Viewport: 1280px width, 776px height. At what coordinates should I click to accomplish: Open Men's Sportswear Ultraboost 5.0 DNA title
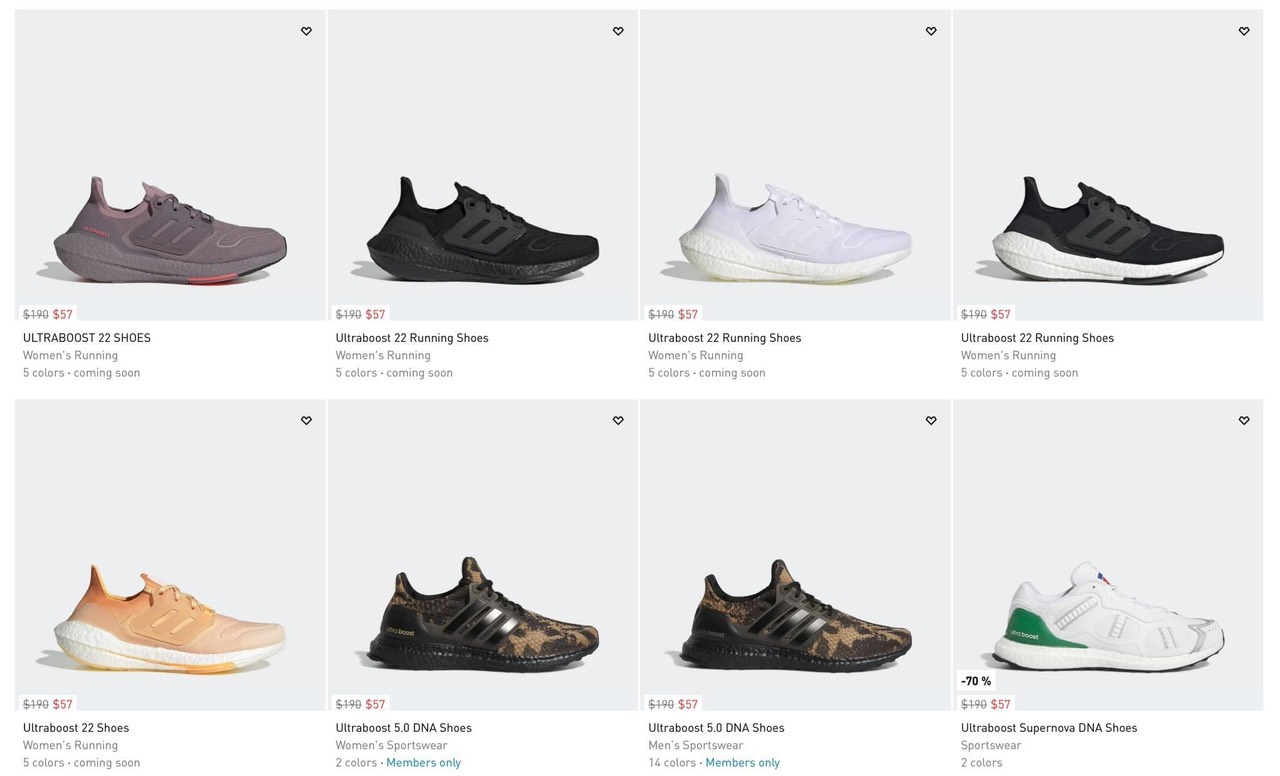pyautogui.click(x=716, y=728)
